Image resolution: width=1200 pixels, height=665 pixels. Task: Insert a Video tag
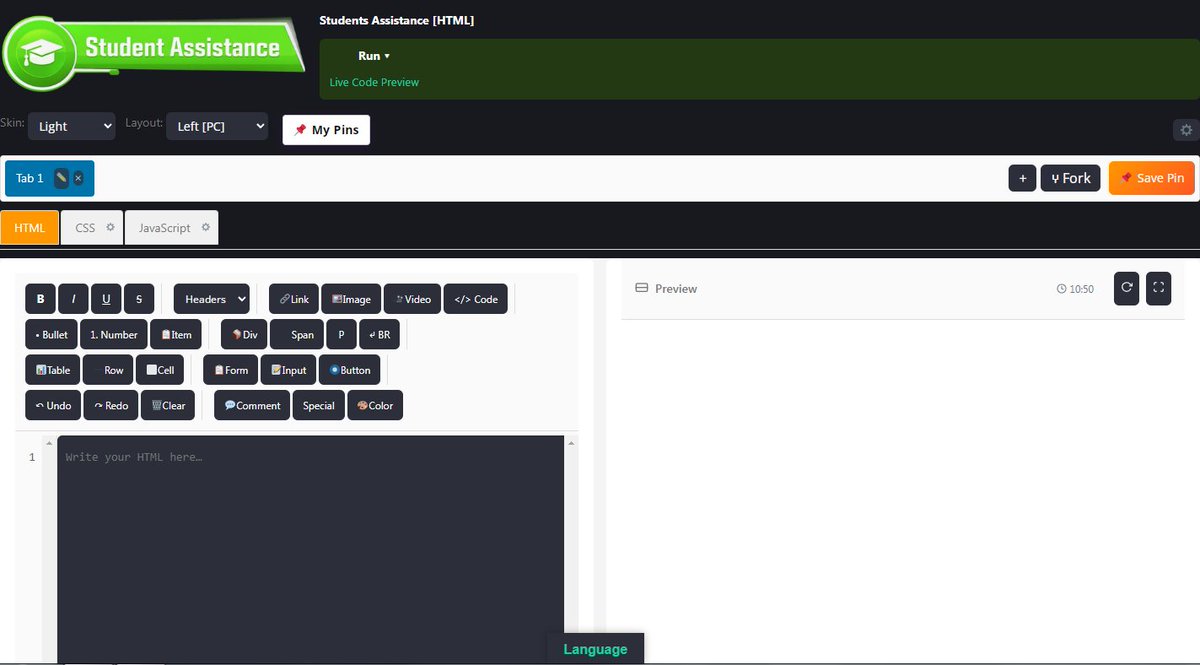pos(412,299)
